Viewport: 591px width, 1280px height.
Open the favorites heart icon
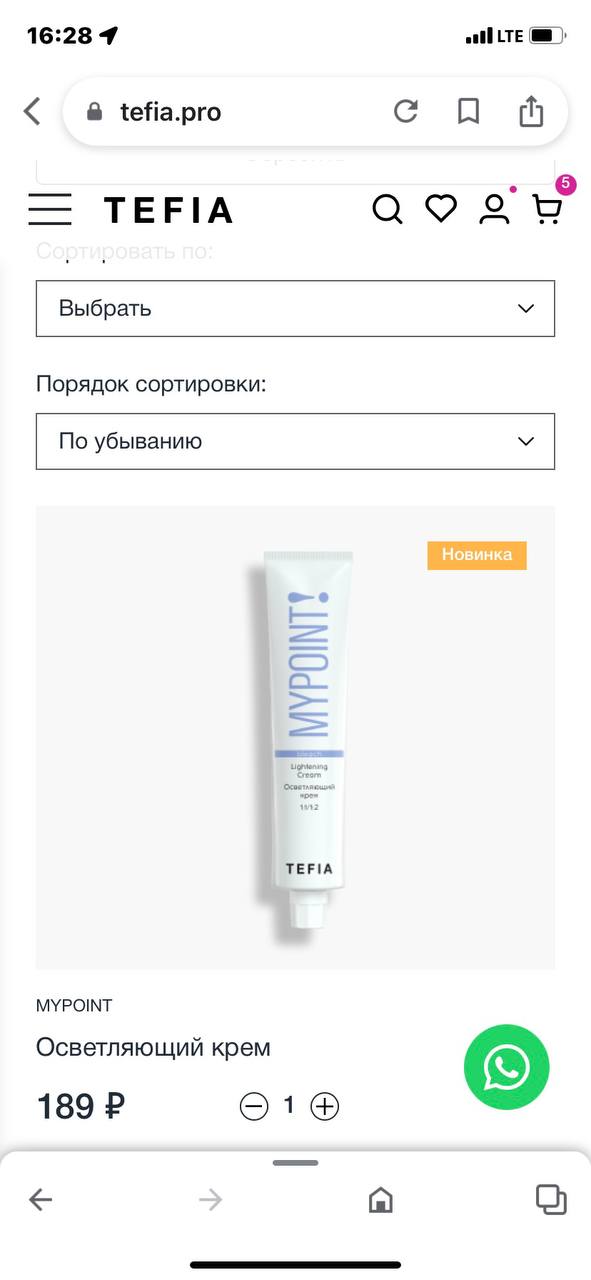(441, 208)
